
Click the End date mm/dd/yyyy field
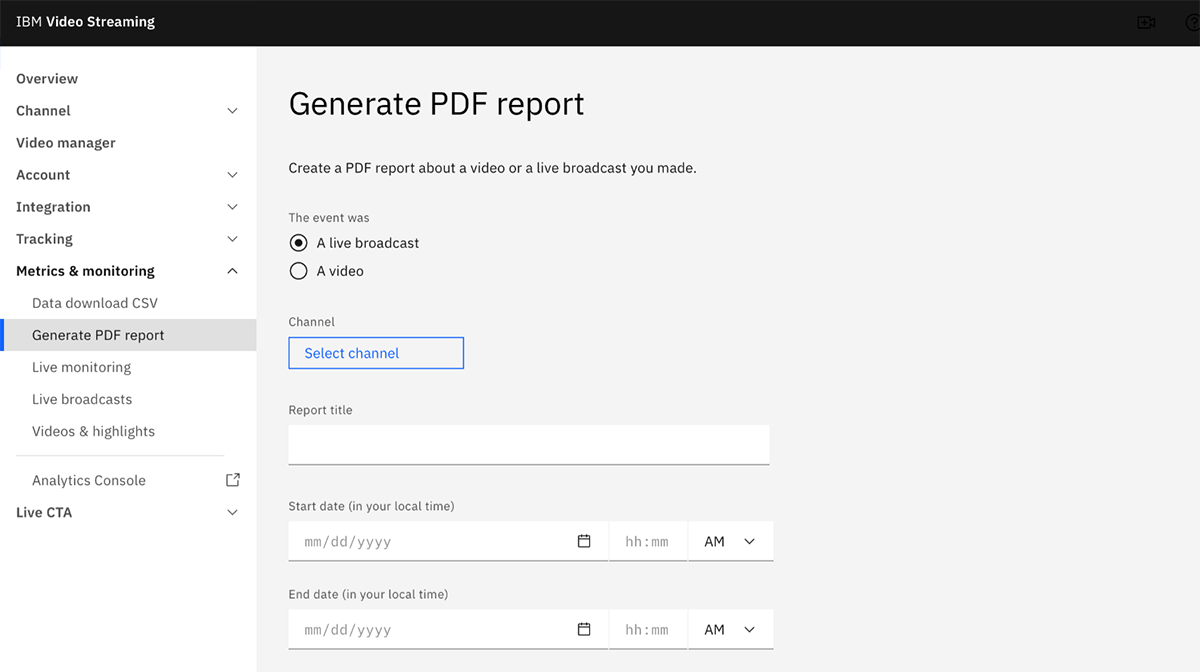[448, 629]
